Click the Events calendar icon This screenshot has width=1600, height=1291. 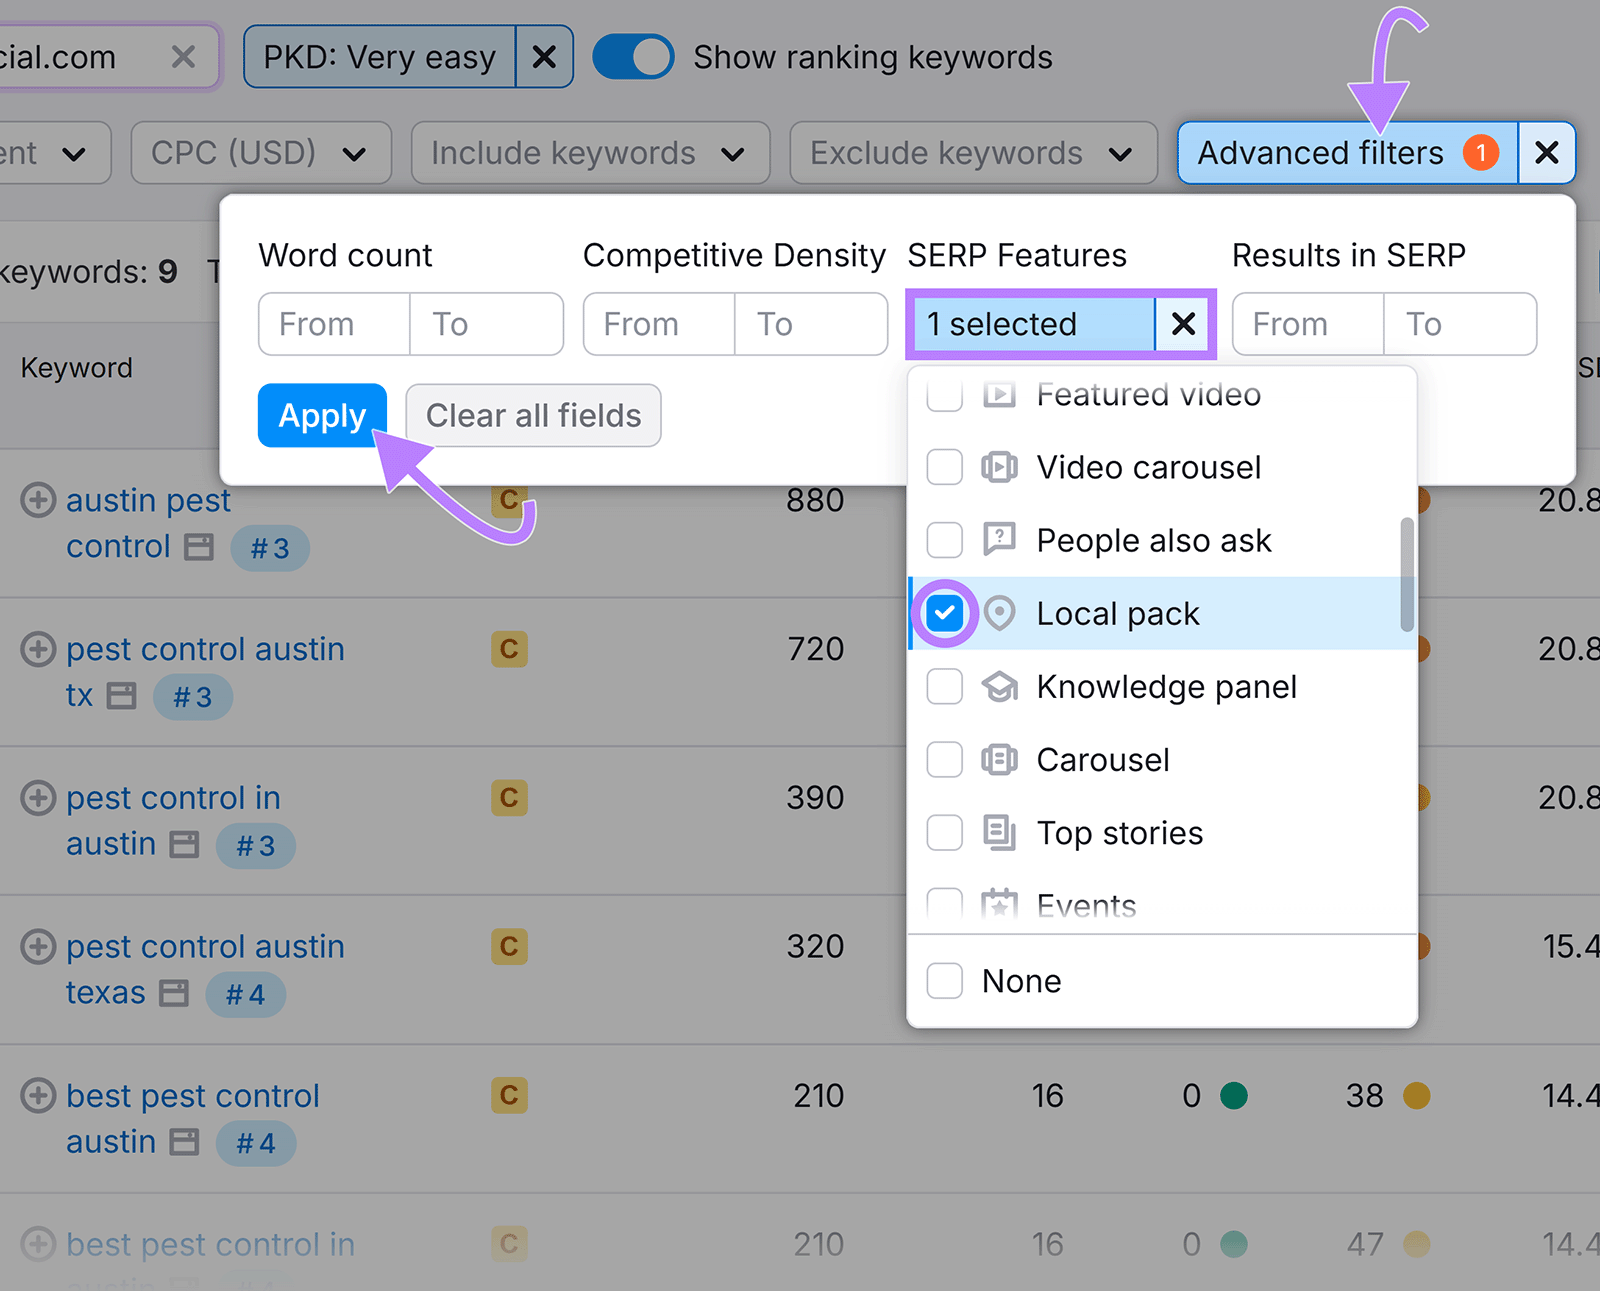(x=1001, y=903)
